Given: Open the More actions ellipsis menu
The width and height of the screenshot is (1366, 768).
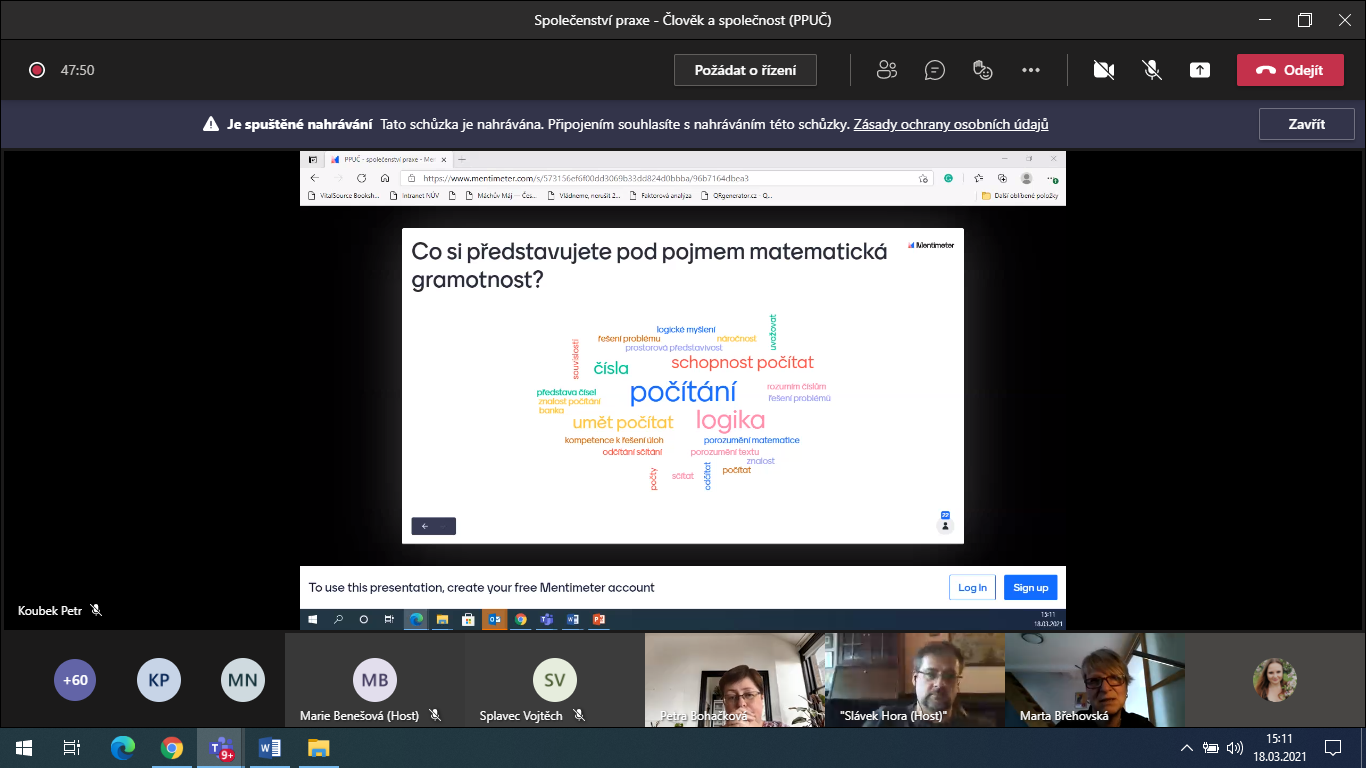Looking at the screenshot, I should coord(1031,70).
